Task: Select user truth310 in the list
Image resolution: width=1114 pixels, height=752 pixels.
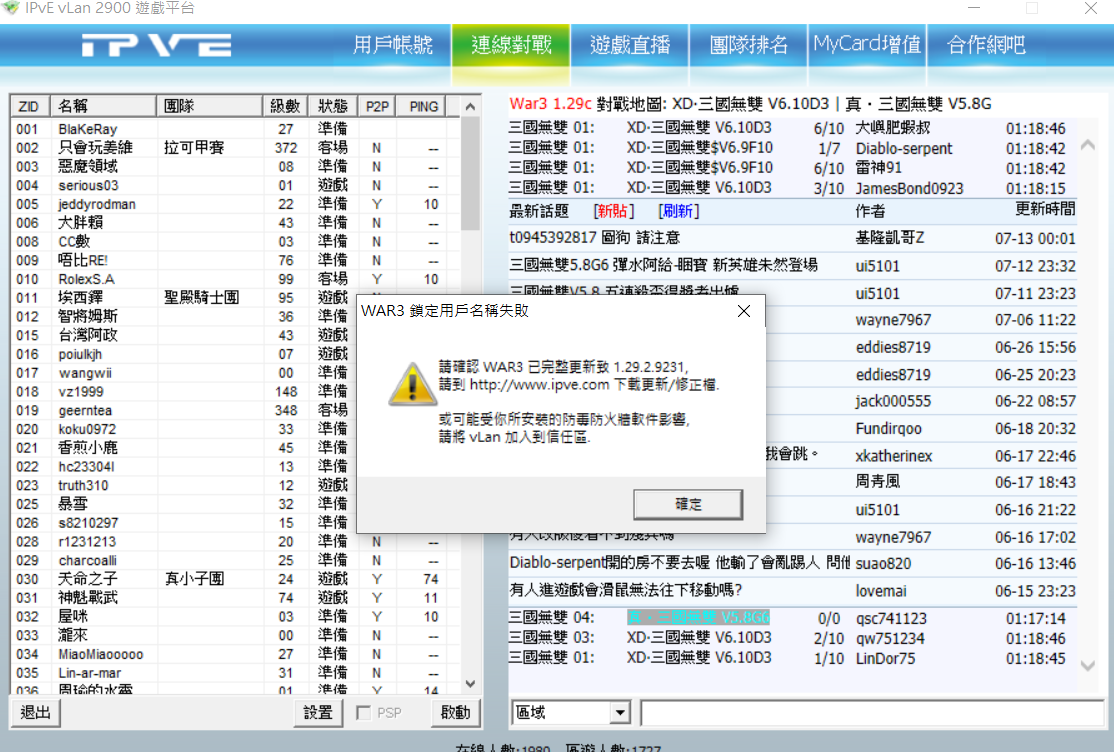Action: coord(236,485)
